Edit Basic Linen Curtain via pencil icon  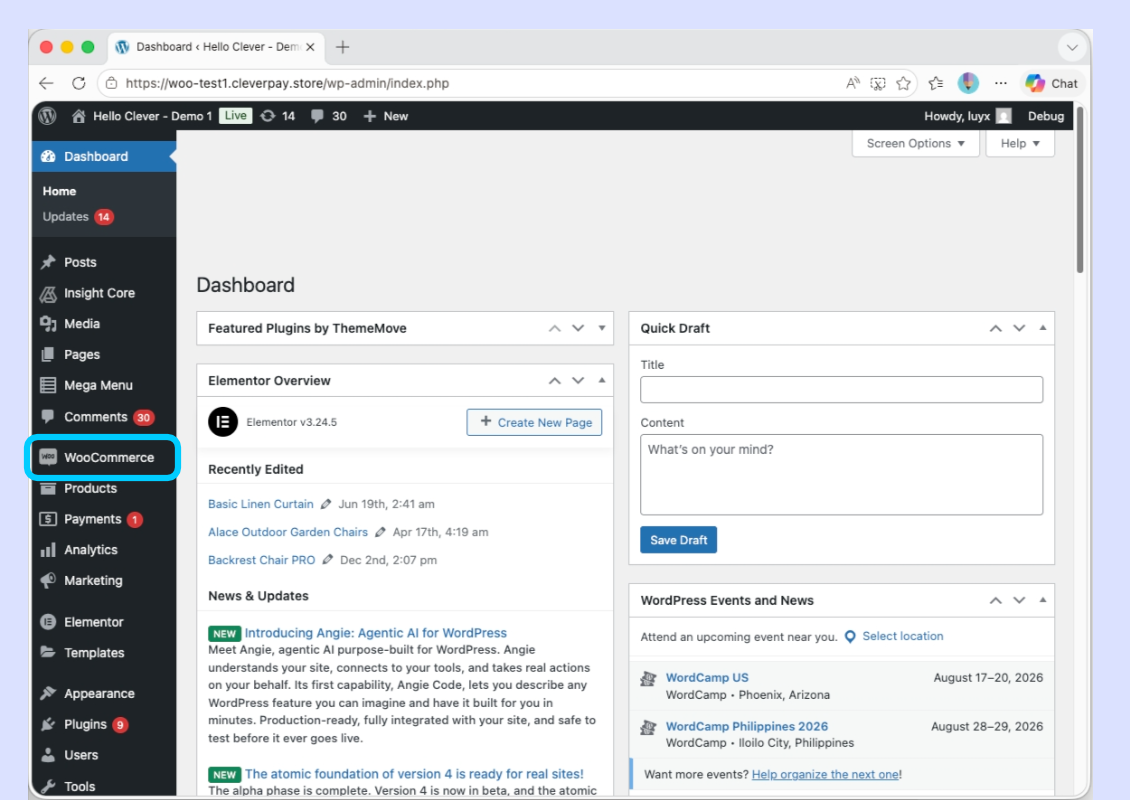click(326, 504)
